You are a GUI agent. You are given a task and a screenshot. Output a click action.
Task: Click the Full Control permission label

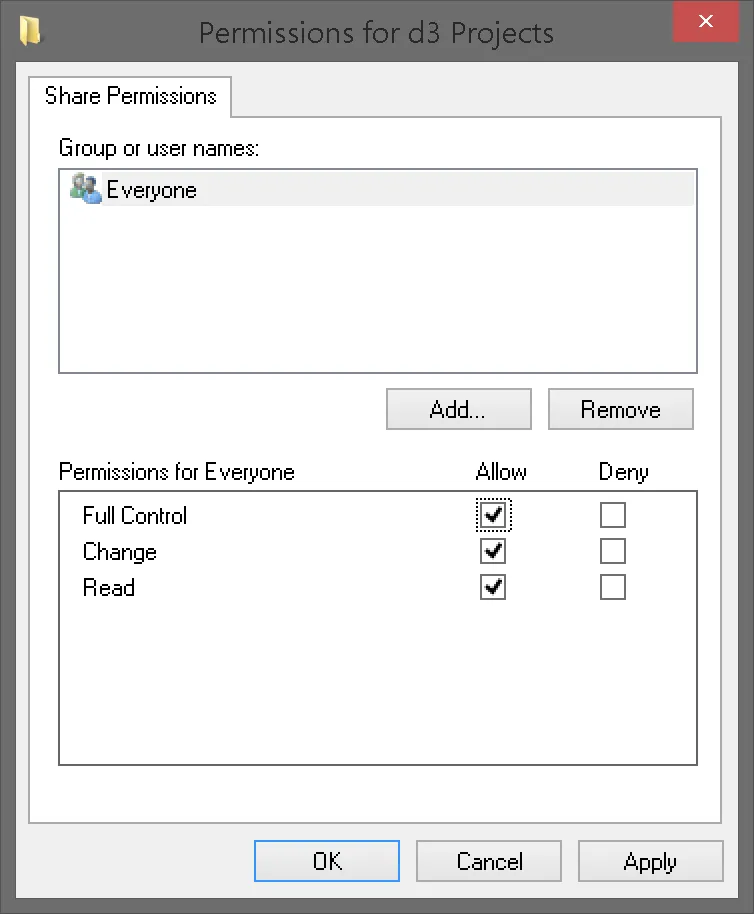tap(135, 515)
